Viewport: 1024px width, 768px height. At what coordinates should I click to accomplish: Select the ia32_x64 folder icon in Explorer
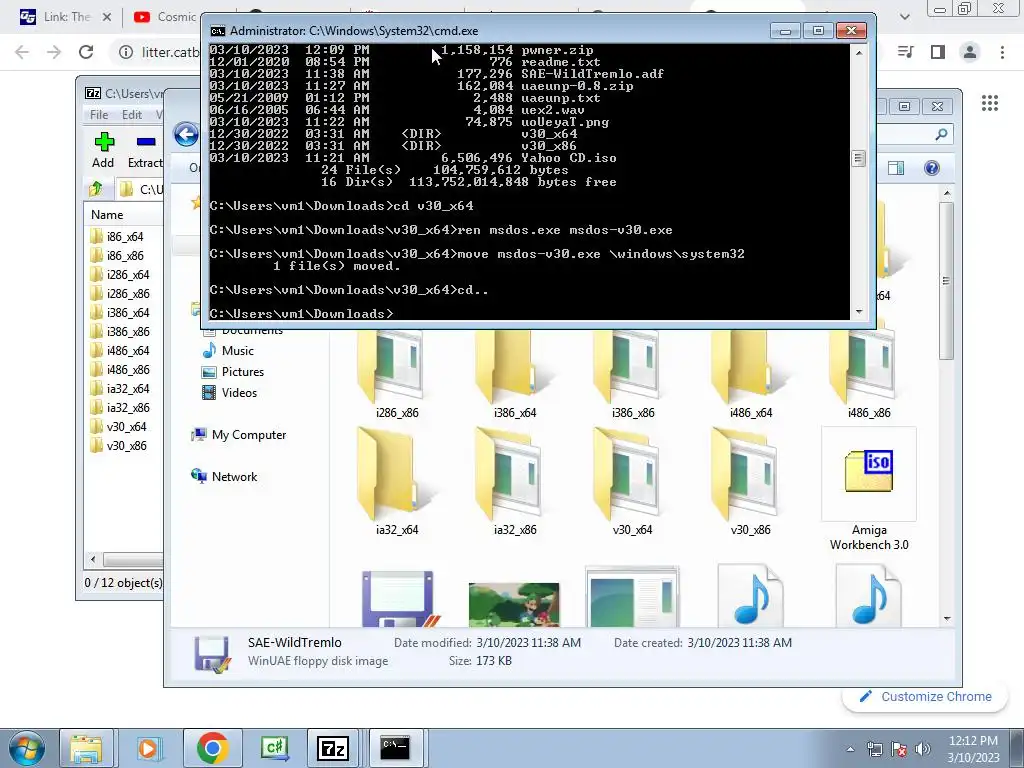pos(397,482)
